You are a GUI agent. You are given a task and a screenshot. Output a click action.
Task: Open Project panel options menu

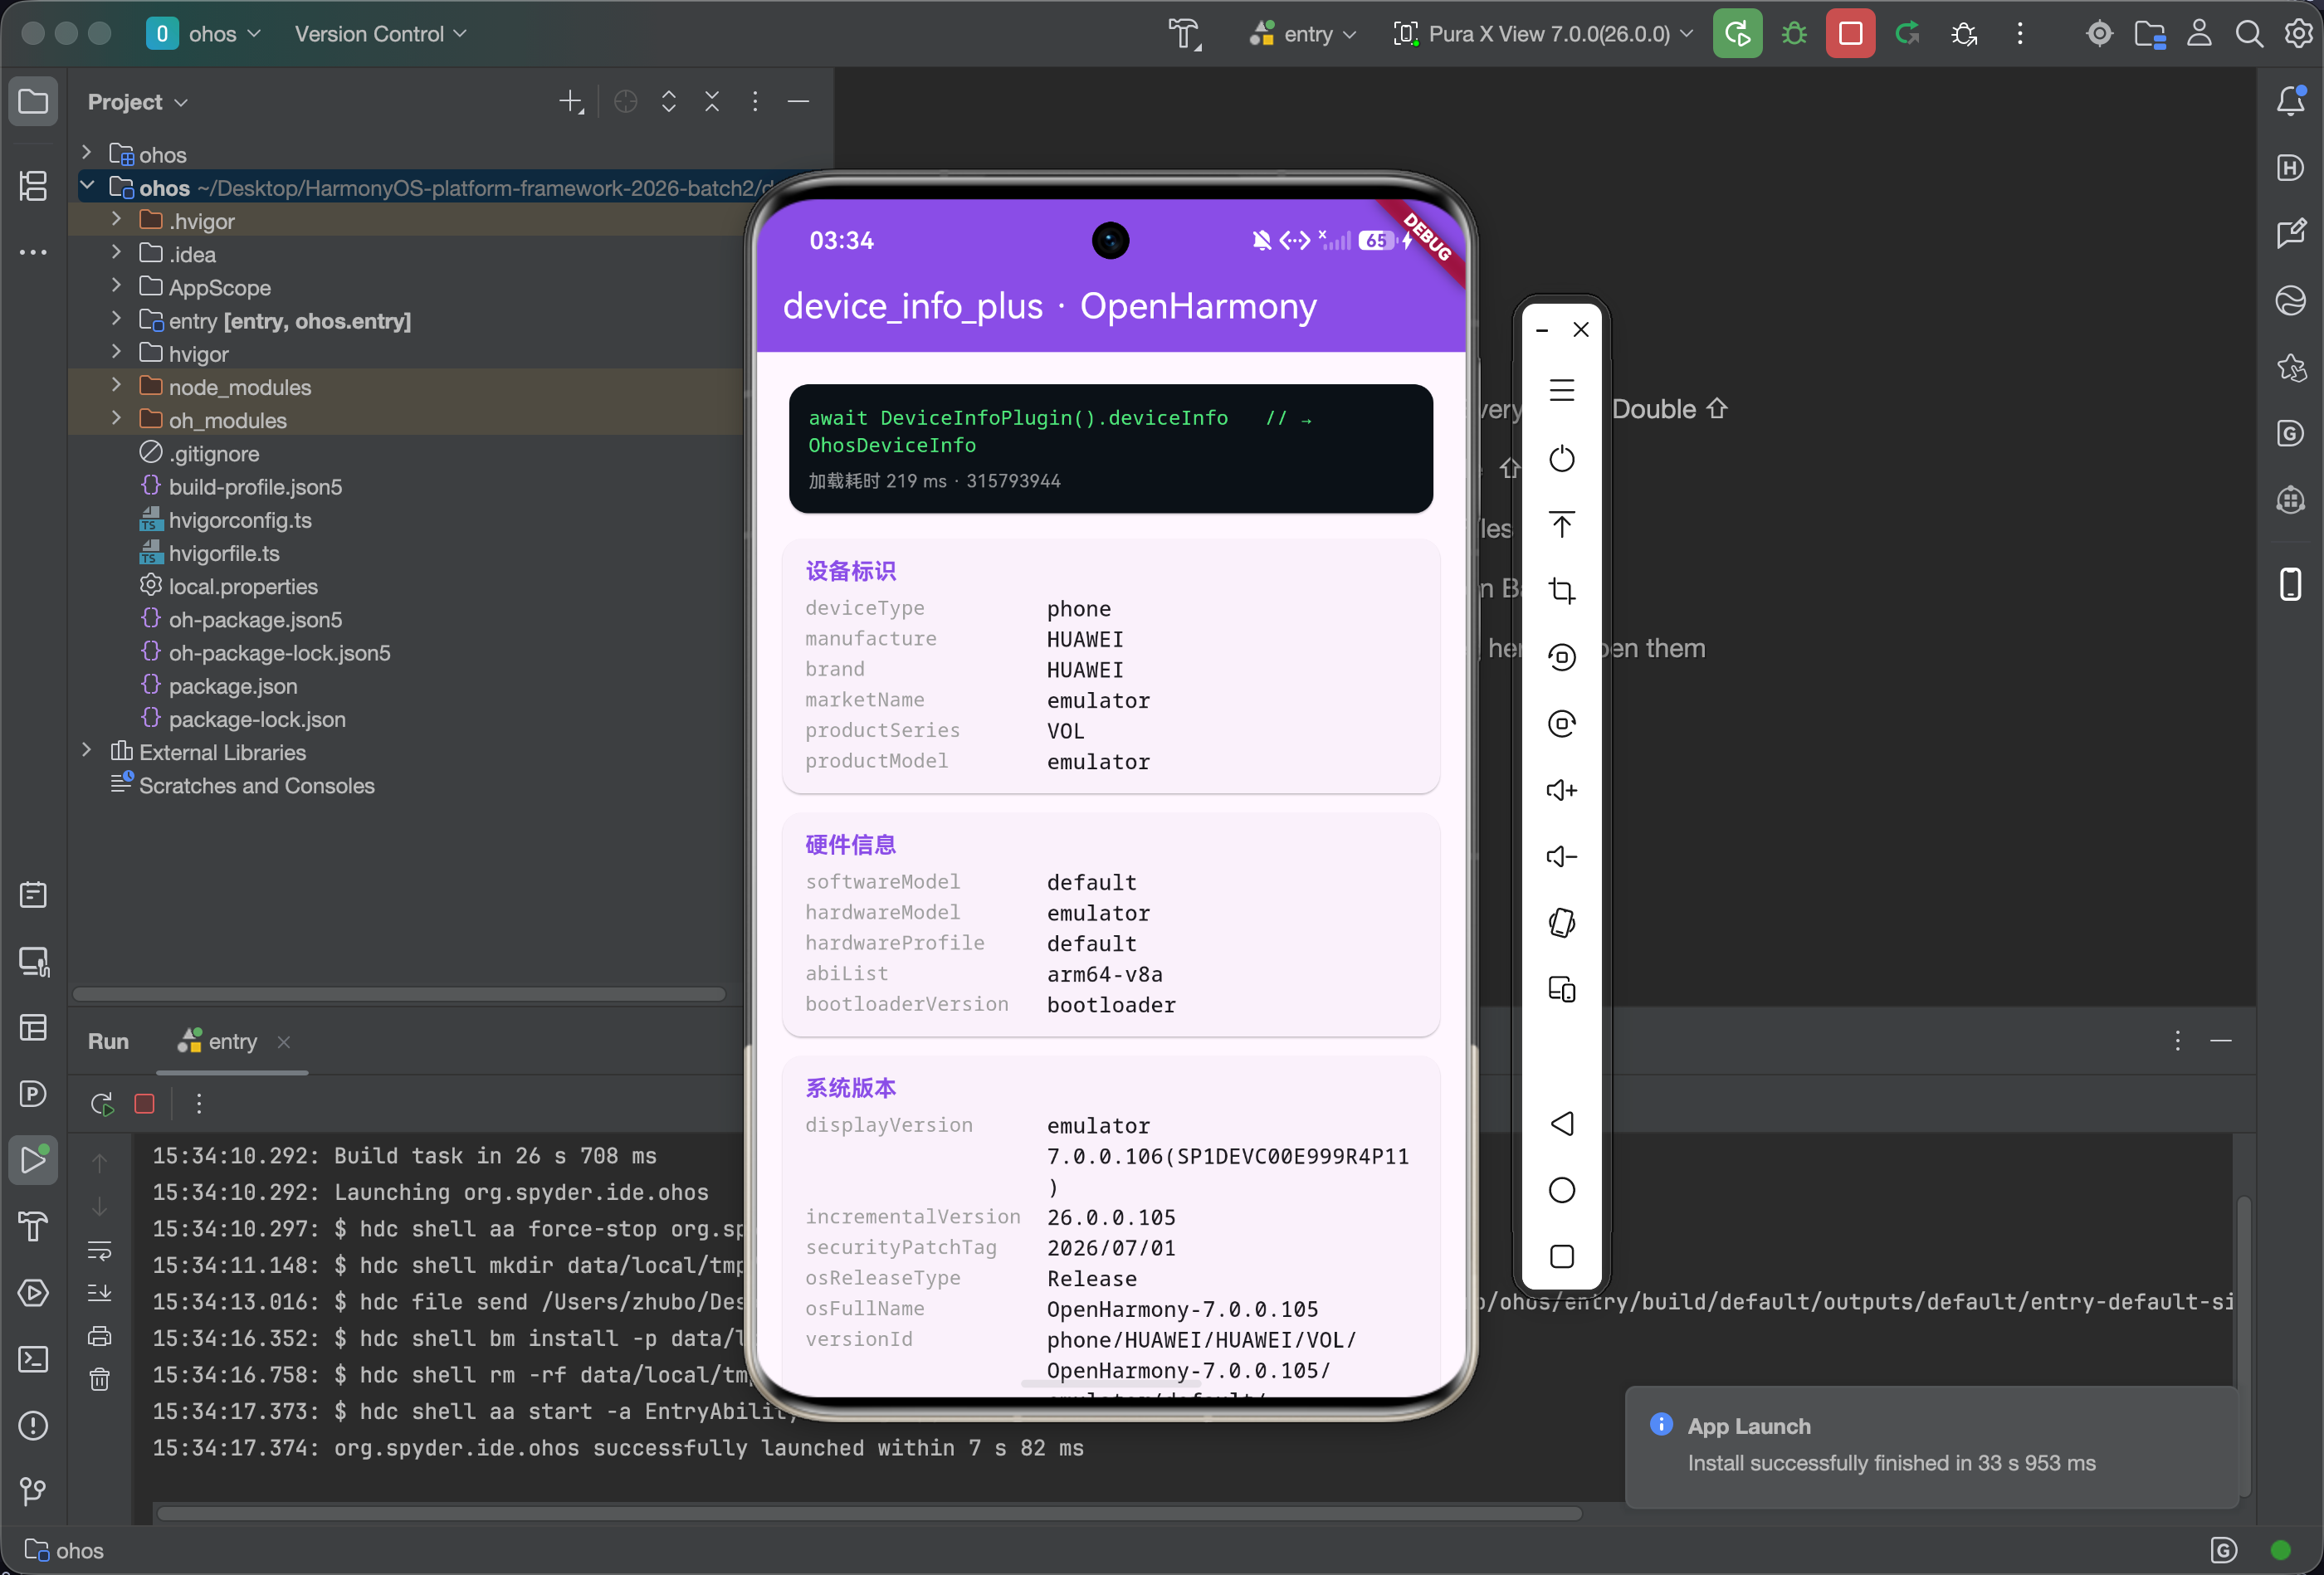[x=755, y=101]
